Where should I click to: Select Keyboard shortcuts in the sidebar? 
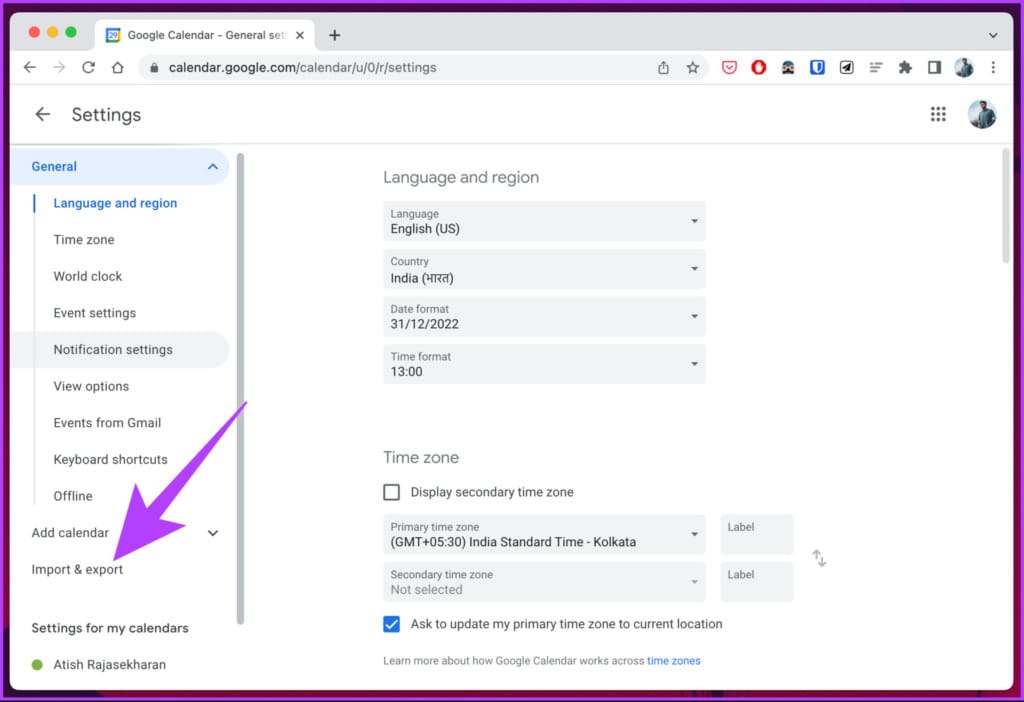click(110, 459)
